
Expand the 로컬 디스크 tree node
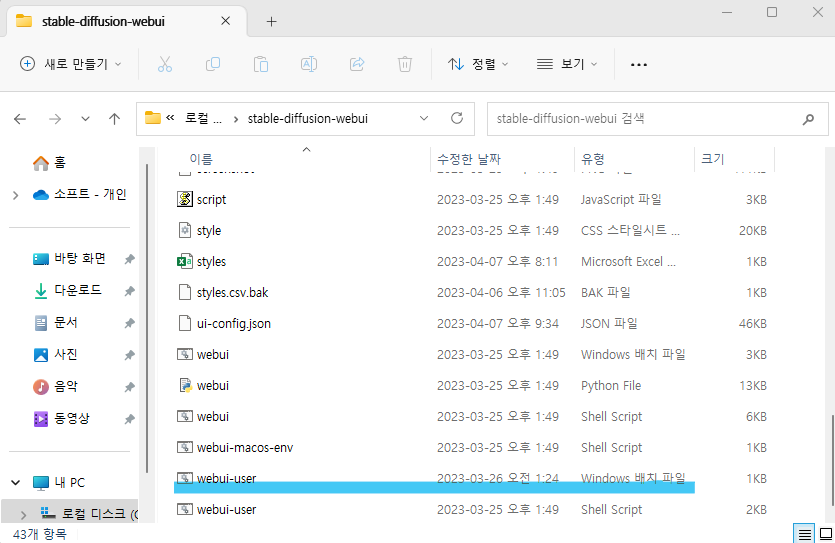click(x=23, y=515)
